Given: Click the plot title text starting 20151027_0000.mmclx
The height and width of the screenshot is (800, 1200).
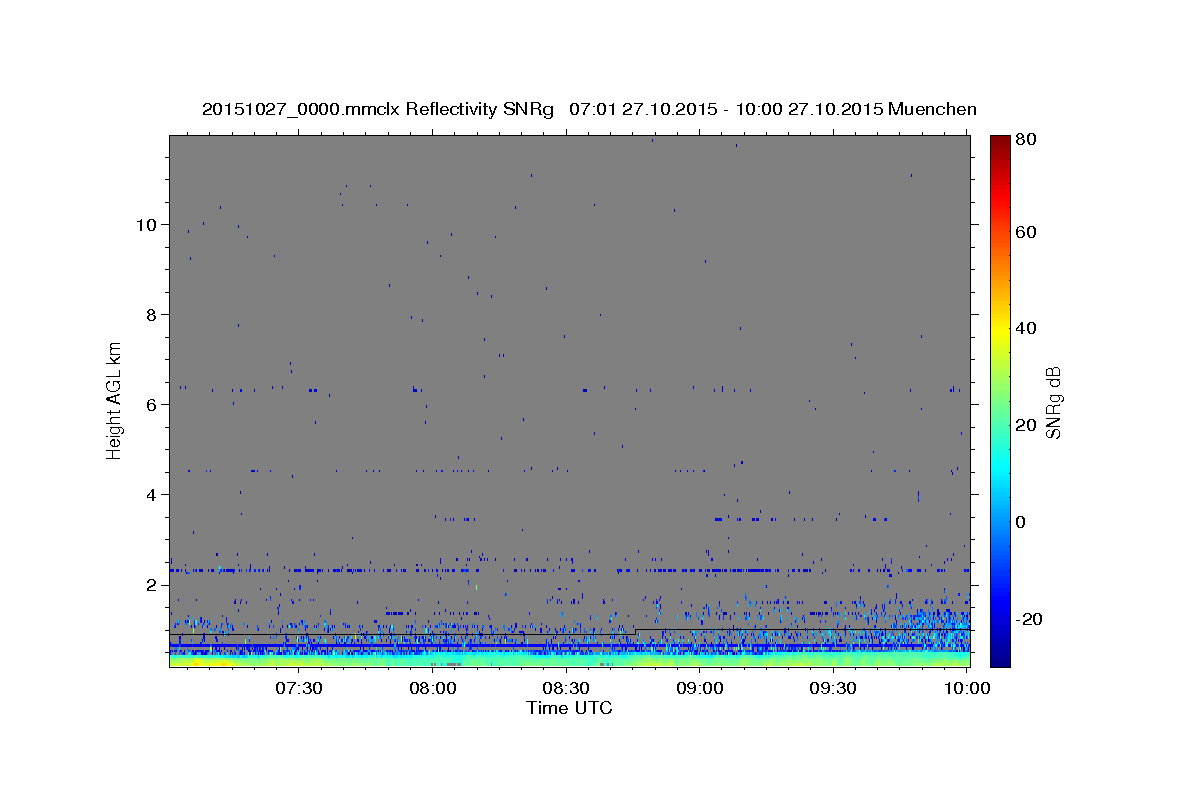Looking at the screenshot, I should 589,109.
